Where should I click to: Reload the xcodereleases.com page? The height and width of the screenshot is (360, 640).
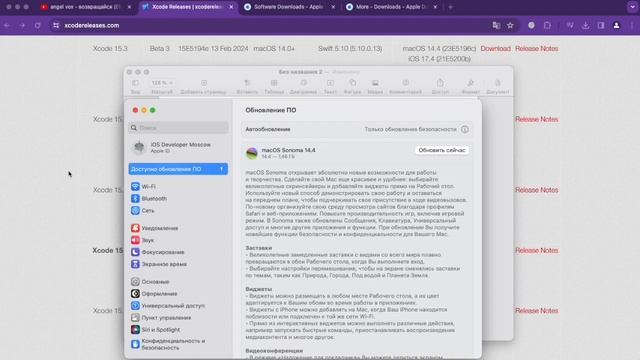coord(38,25)
